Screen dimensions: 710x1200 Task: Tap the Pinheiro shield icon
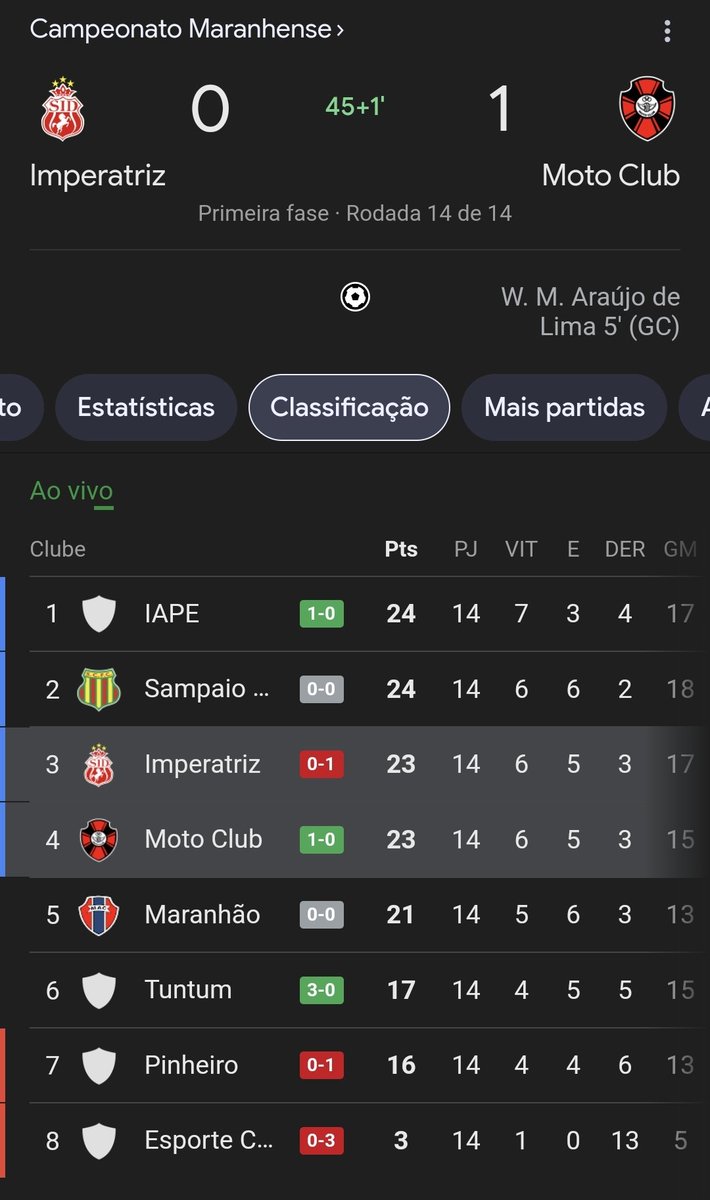(98, 1065)
